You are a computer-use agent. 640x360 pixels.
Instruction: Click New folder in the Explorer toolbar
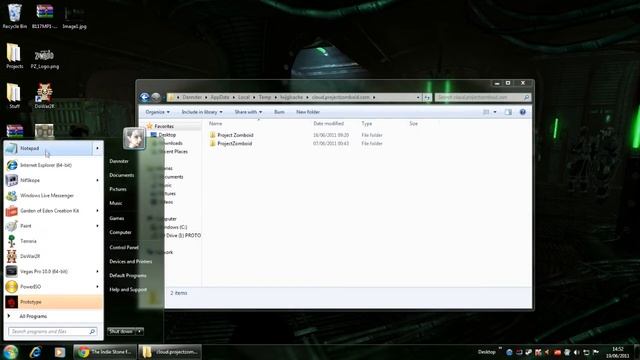308,112
